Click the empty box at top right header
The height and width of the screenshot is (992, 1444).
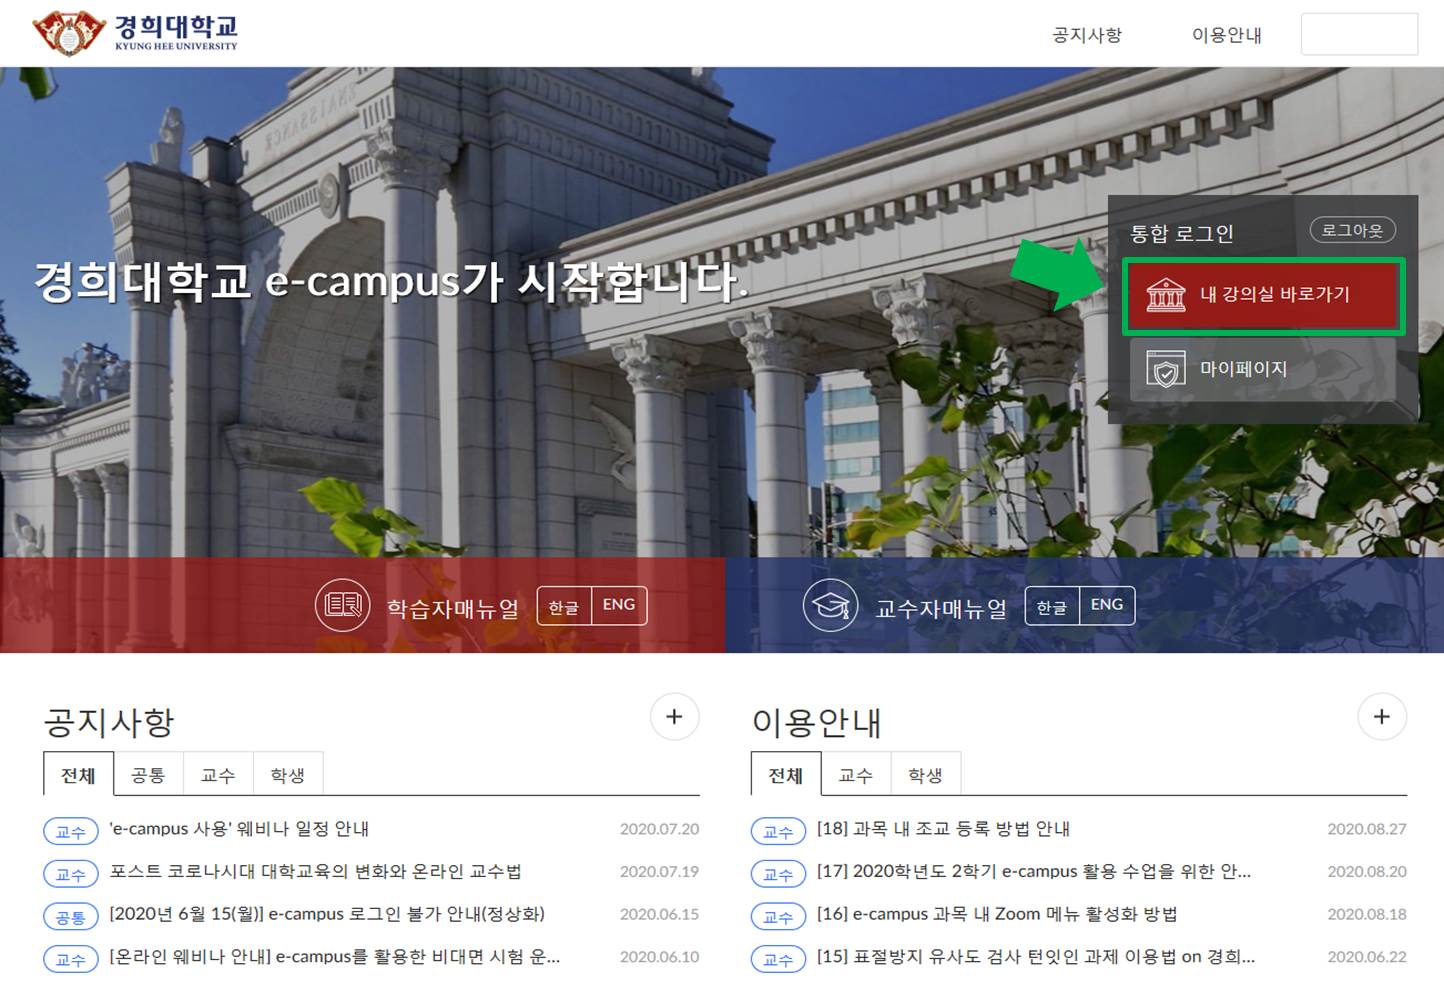click(1359, 34)
